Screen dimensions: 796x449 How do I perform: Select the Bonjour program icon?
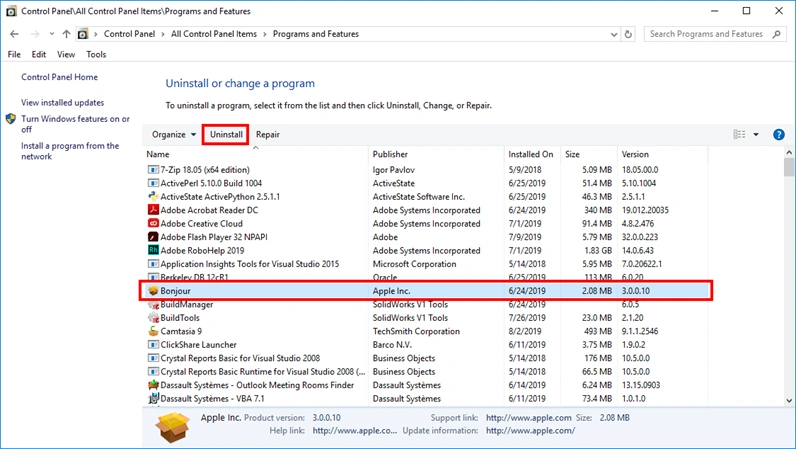pos(153,291)
